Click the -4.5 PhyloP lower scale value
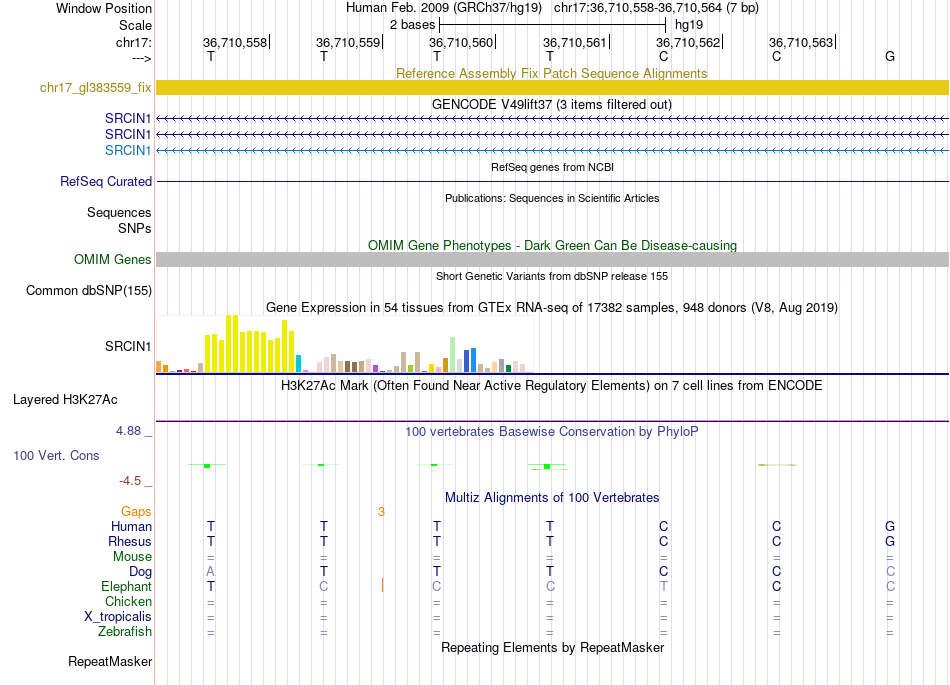The image size is (950, 685). (130, 481)
